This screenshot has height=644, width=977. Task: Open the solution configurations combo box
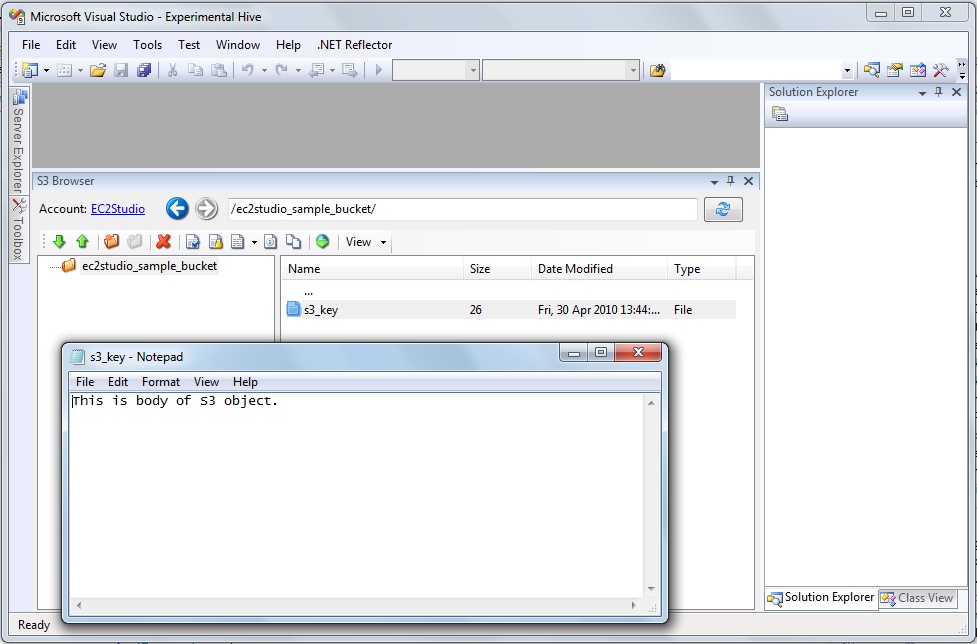436,70
